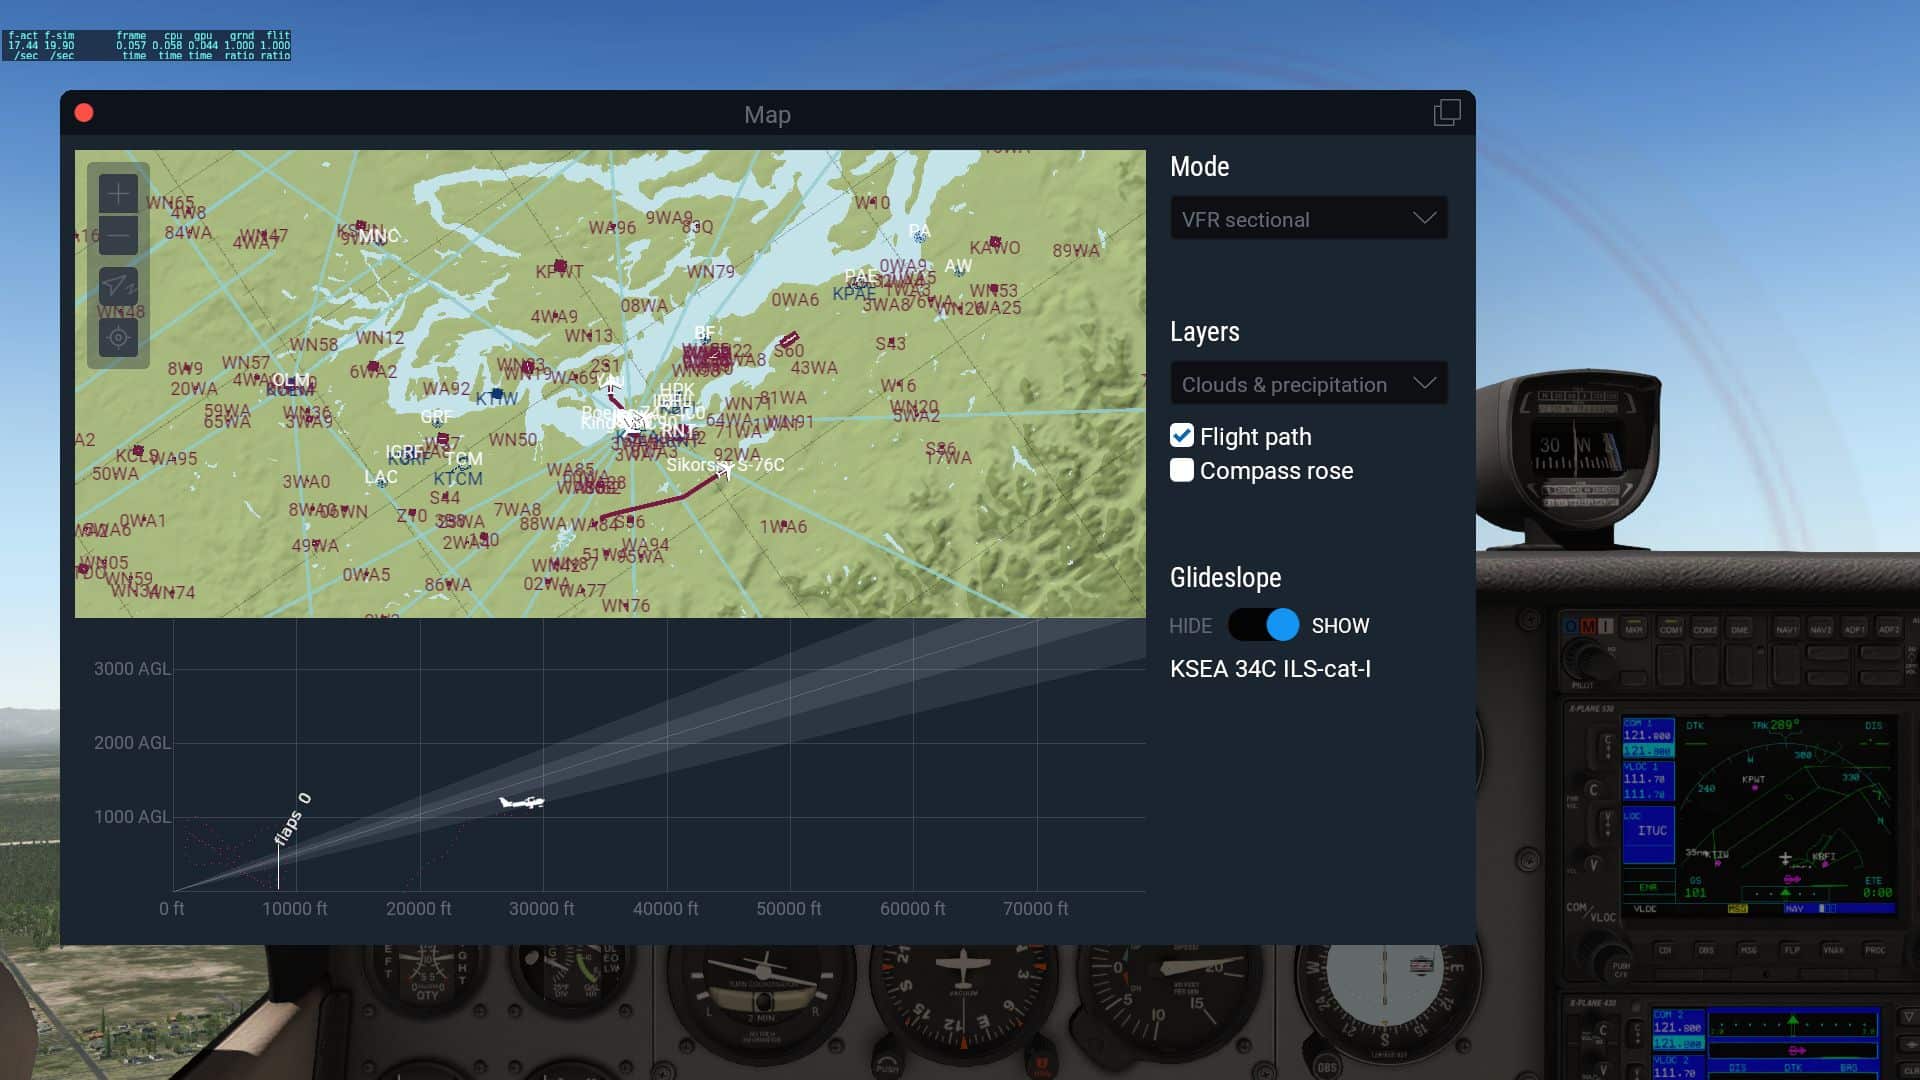Enable the Compass rose checkbox
1920x1080 pixels.
coord(1182,470)
